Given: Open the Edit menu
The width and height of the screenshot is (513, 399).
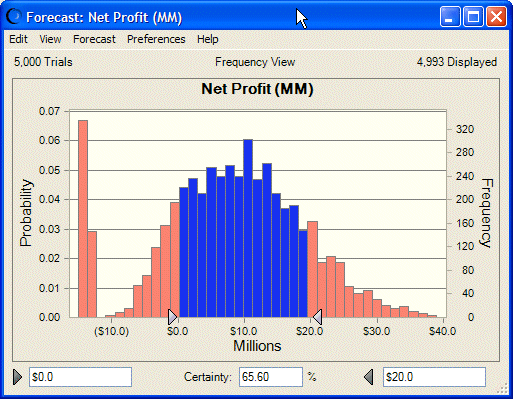Looking at the screenshot, I should pyautogui.click(x=18, y=39).
